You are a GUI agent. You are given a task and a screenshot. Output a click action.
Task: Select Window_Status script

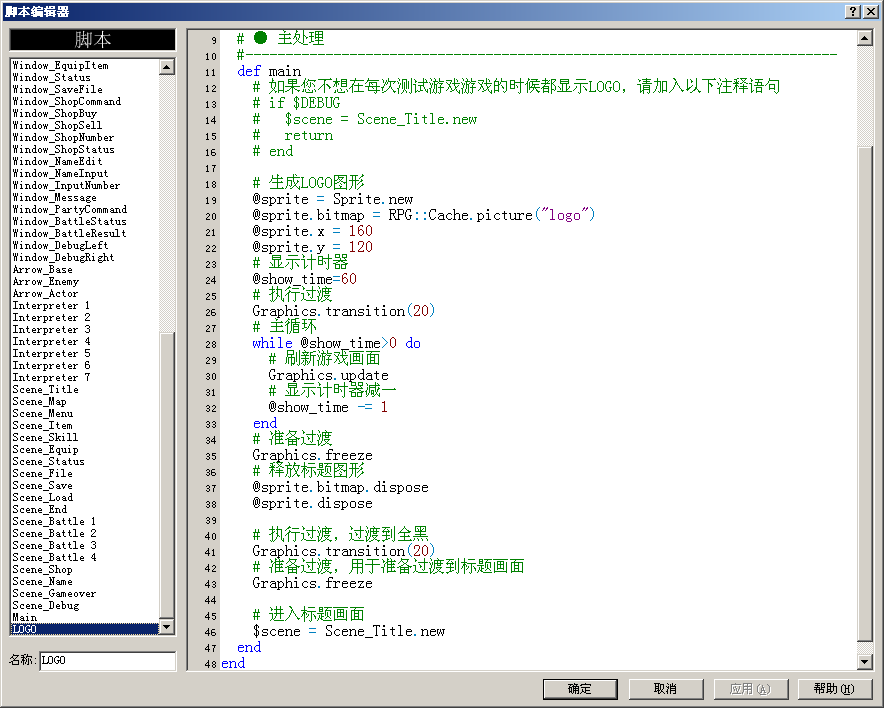[85, 77]
